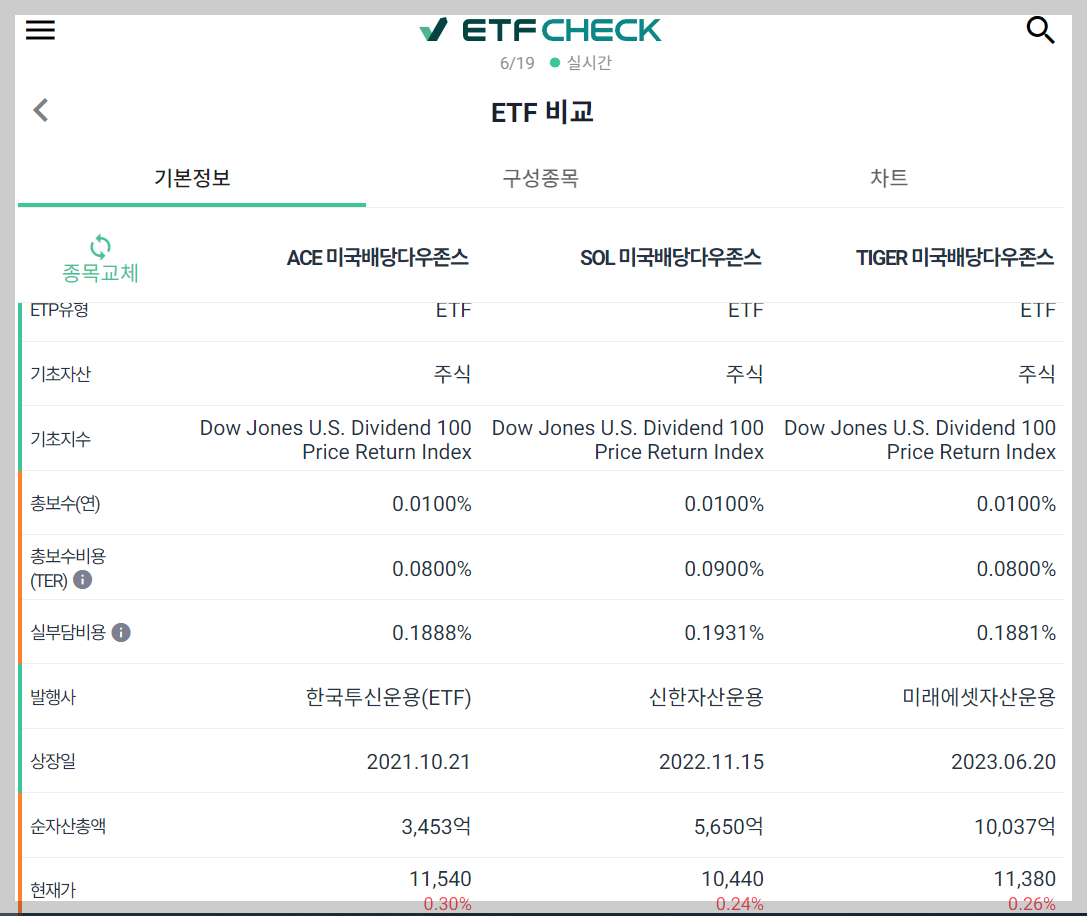Image resolution: width=1087 pixels, height=916 pixels.
Task: Show info for 실부담비용
Action: point(121,632)
